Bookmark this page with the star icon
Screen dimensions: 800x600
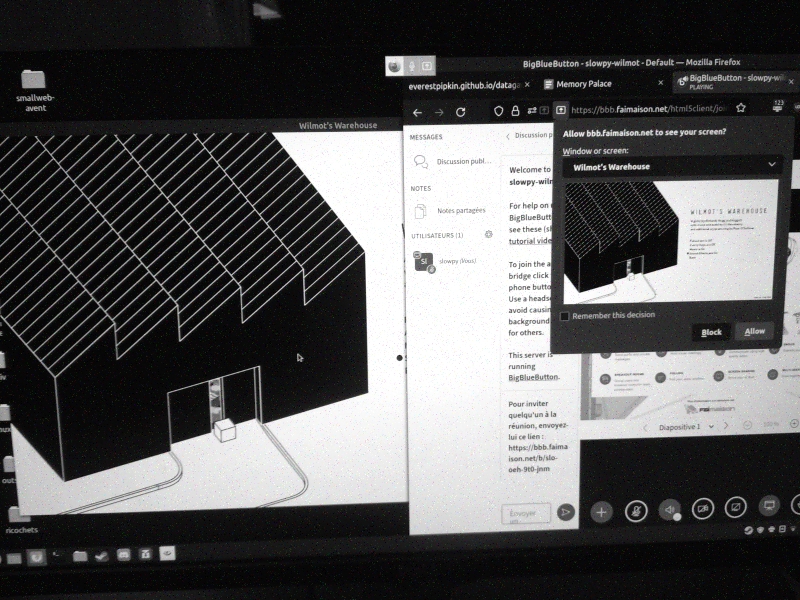tap(741, 108)
